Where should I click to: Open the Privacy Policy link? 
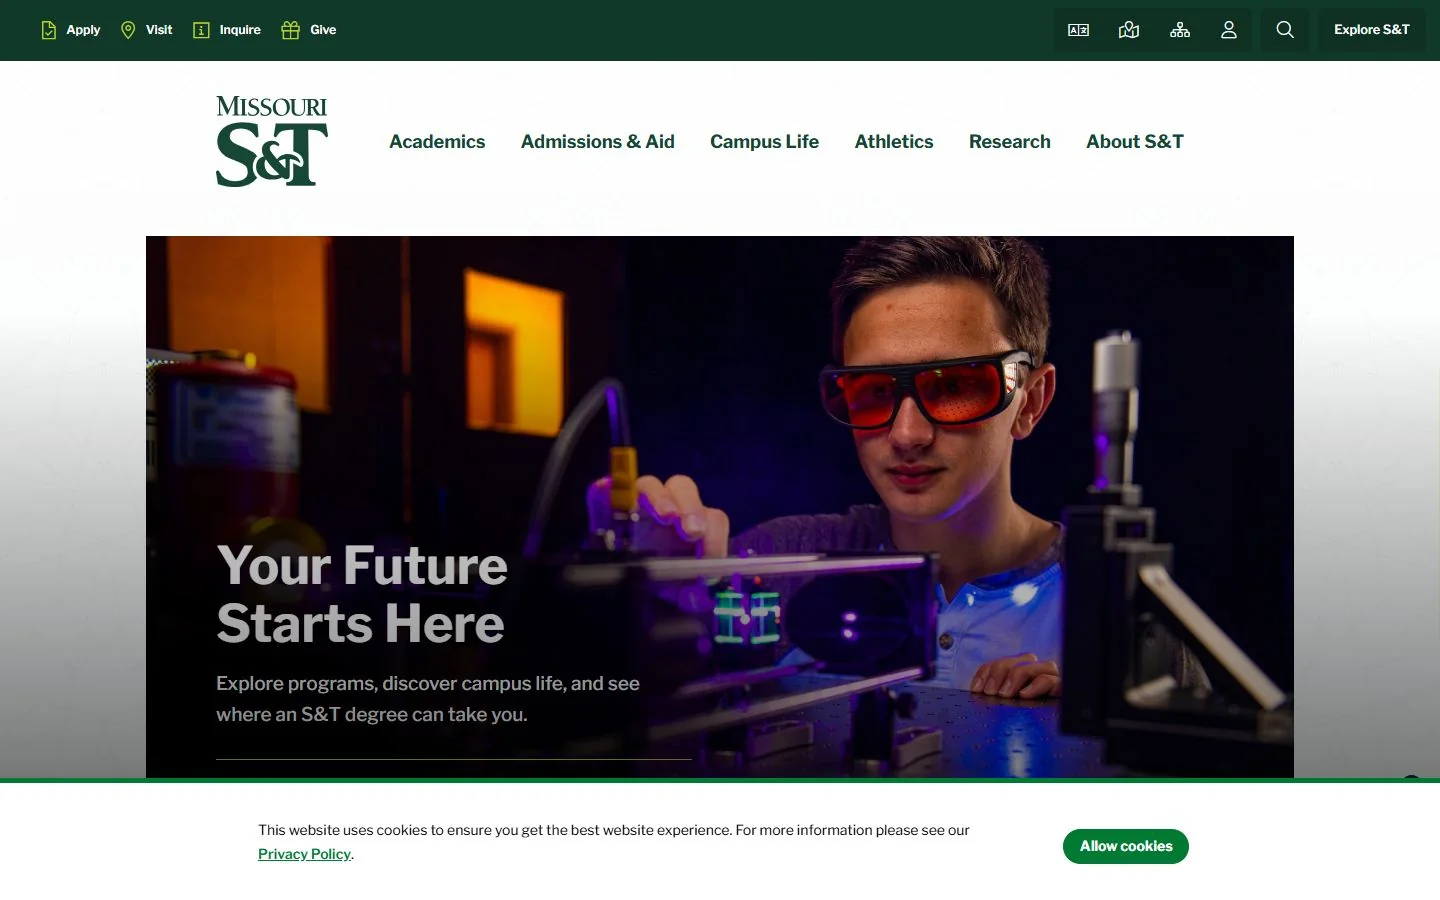pos(304,854)
